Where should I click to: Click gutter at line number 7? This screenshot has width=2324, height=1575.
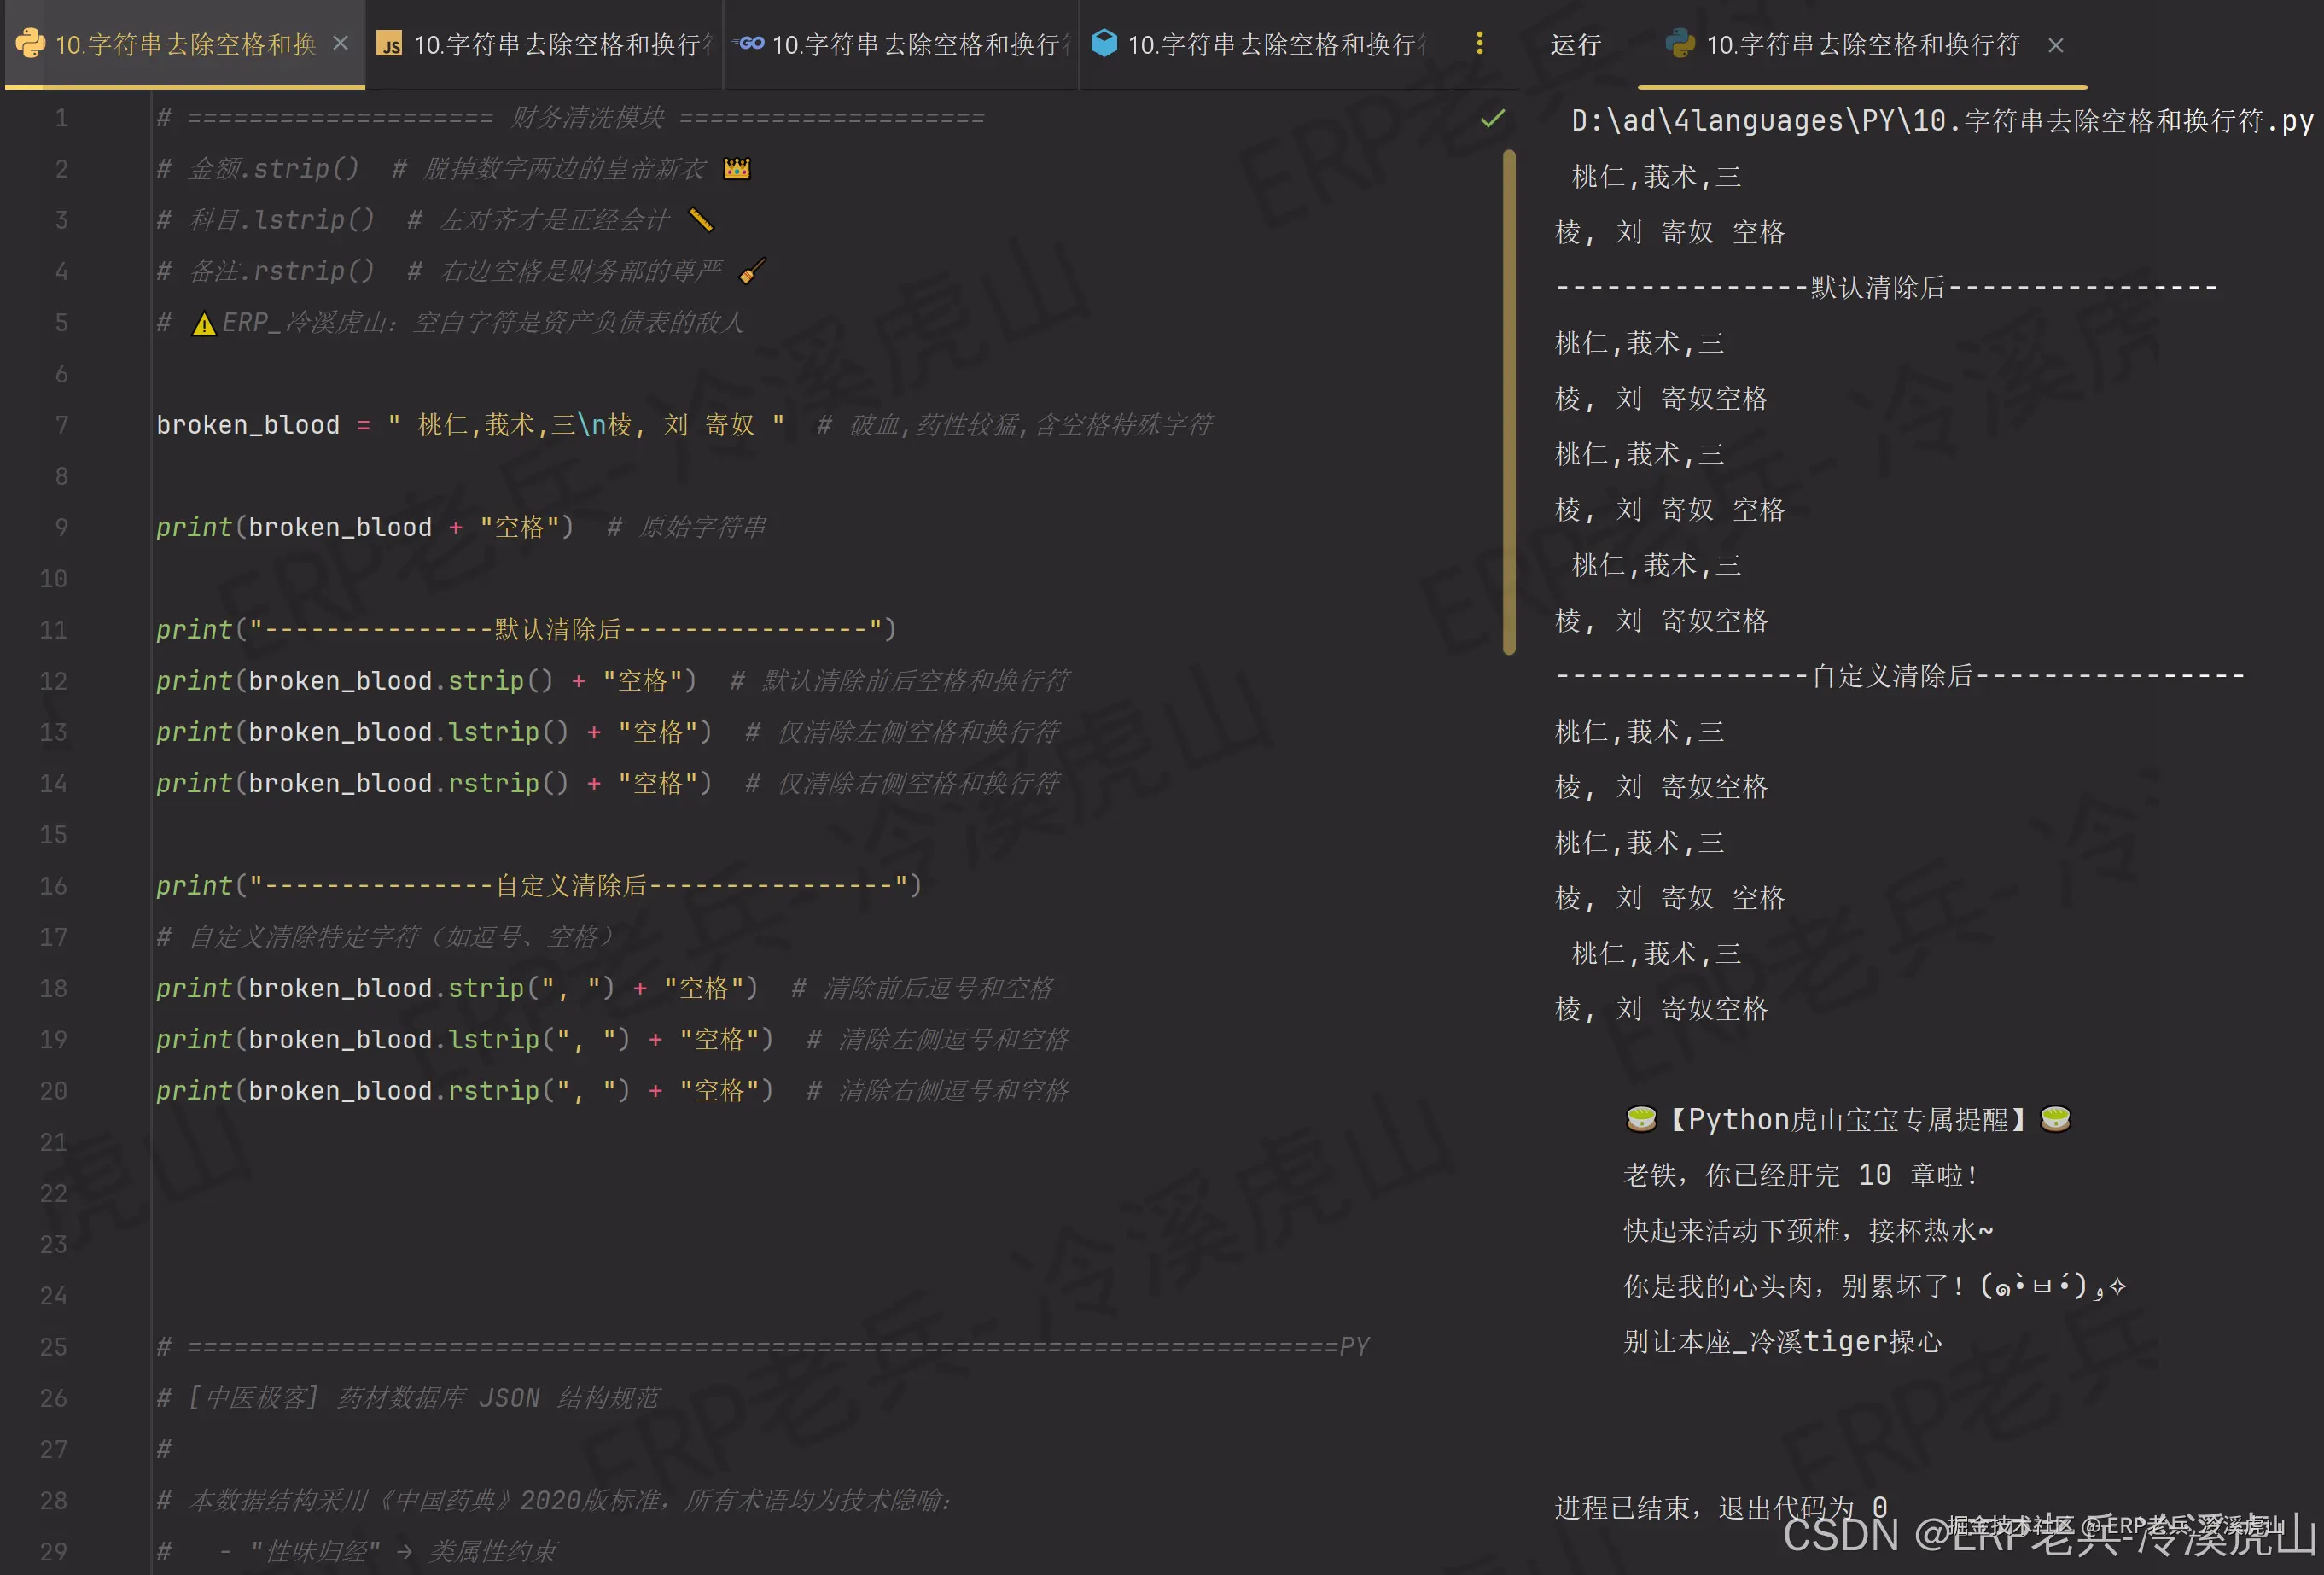pos(61,425)
